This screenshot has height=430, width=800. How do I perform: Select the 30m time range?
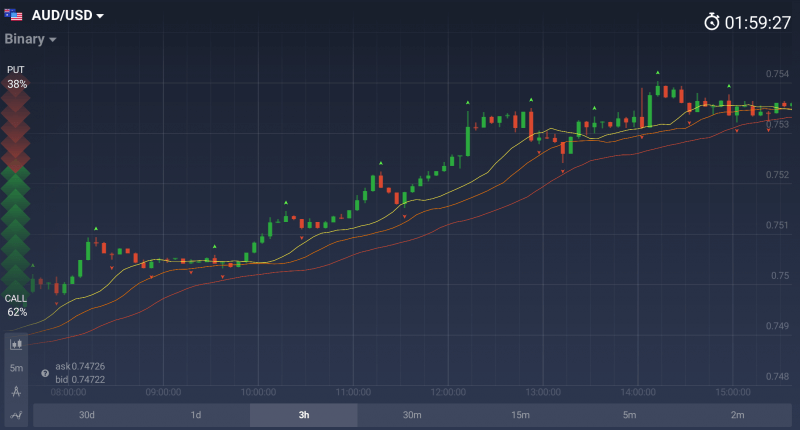point(411,415)
